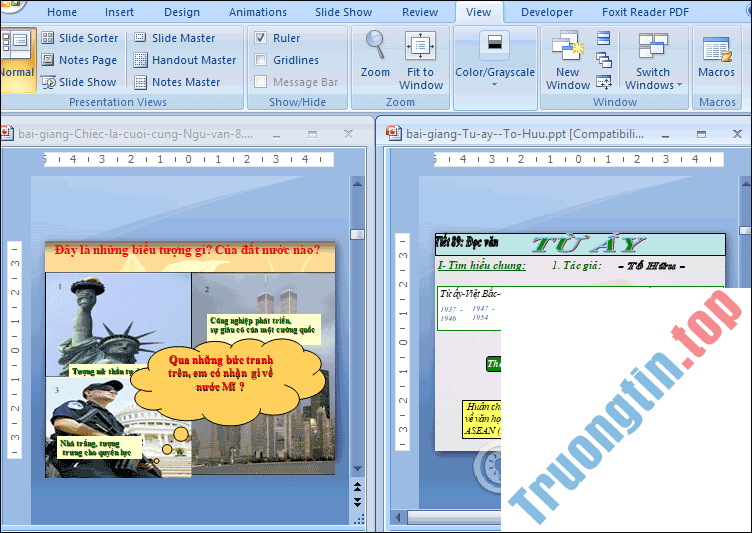
Task: Open Slide Master view
Action: pos(175,38)
